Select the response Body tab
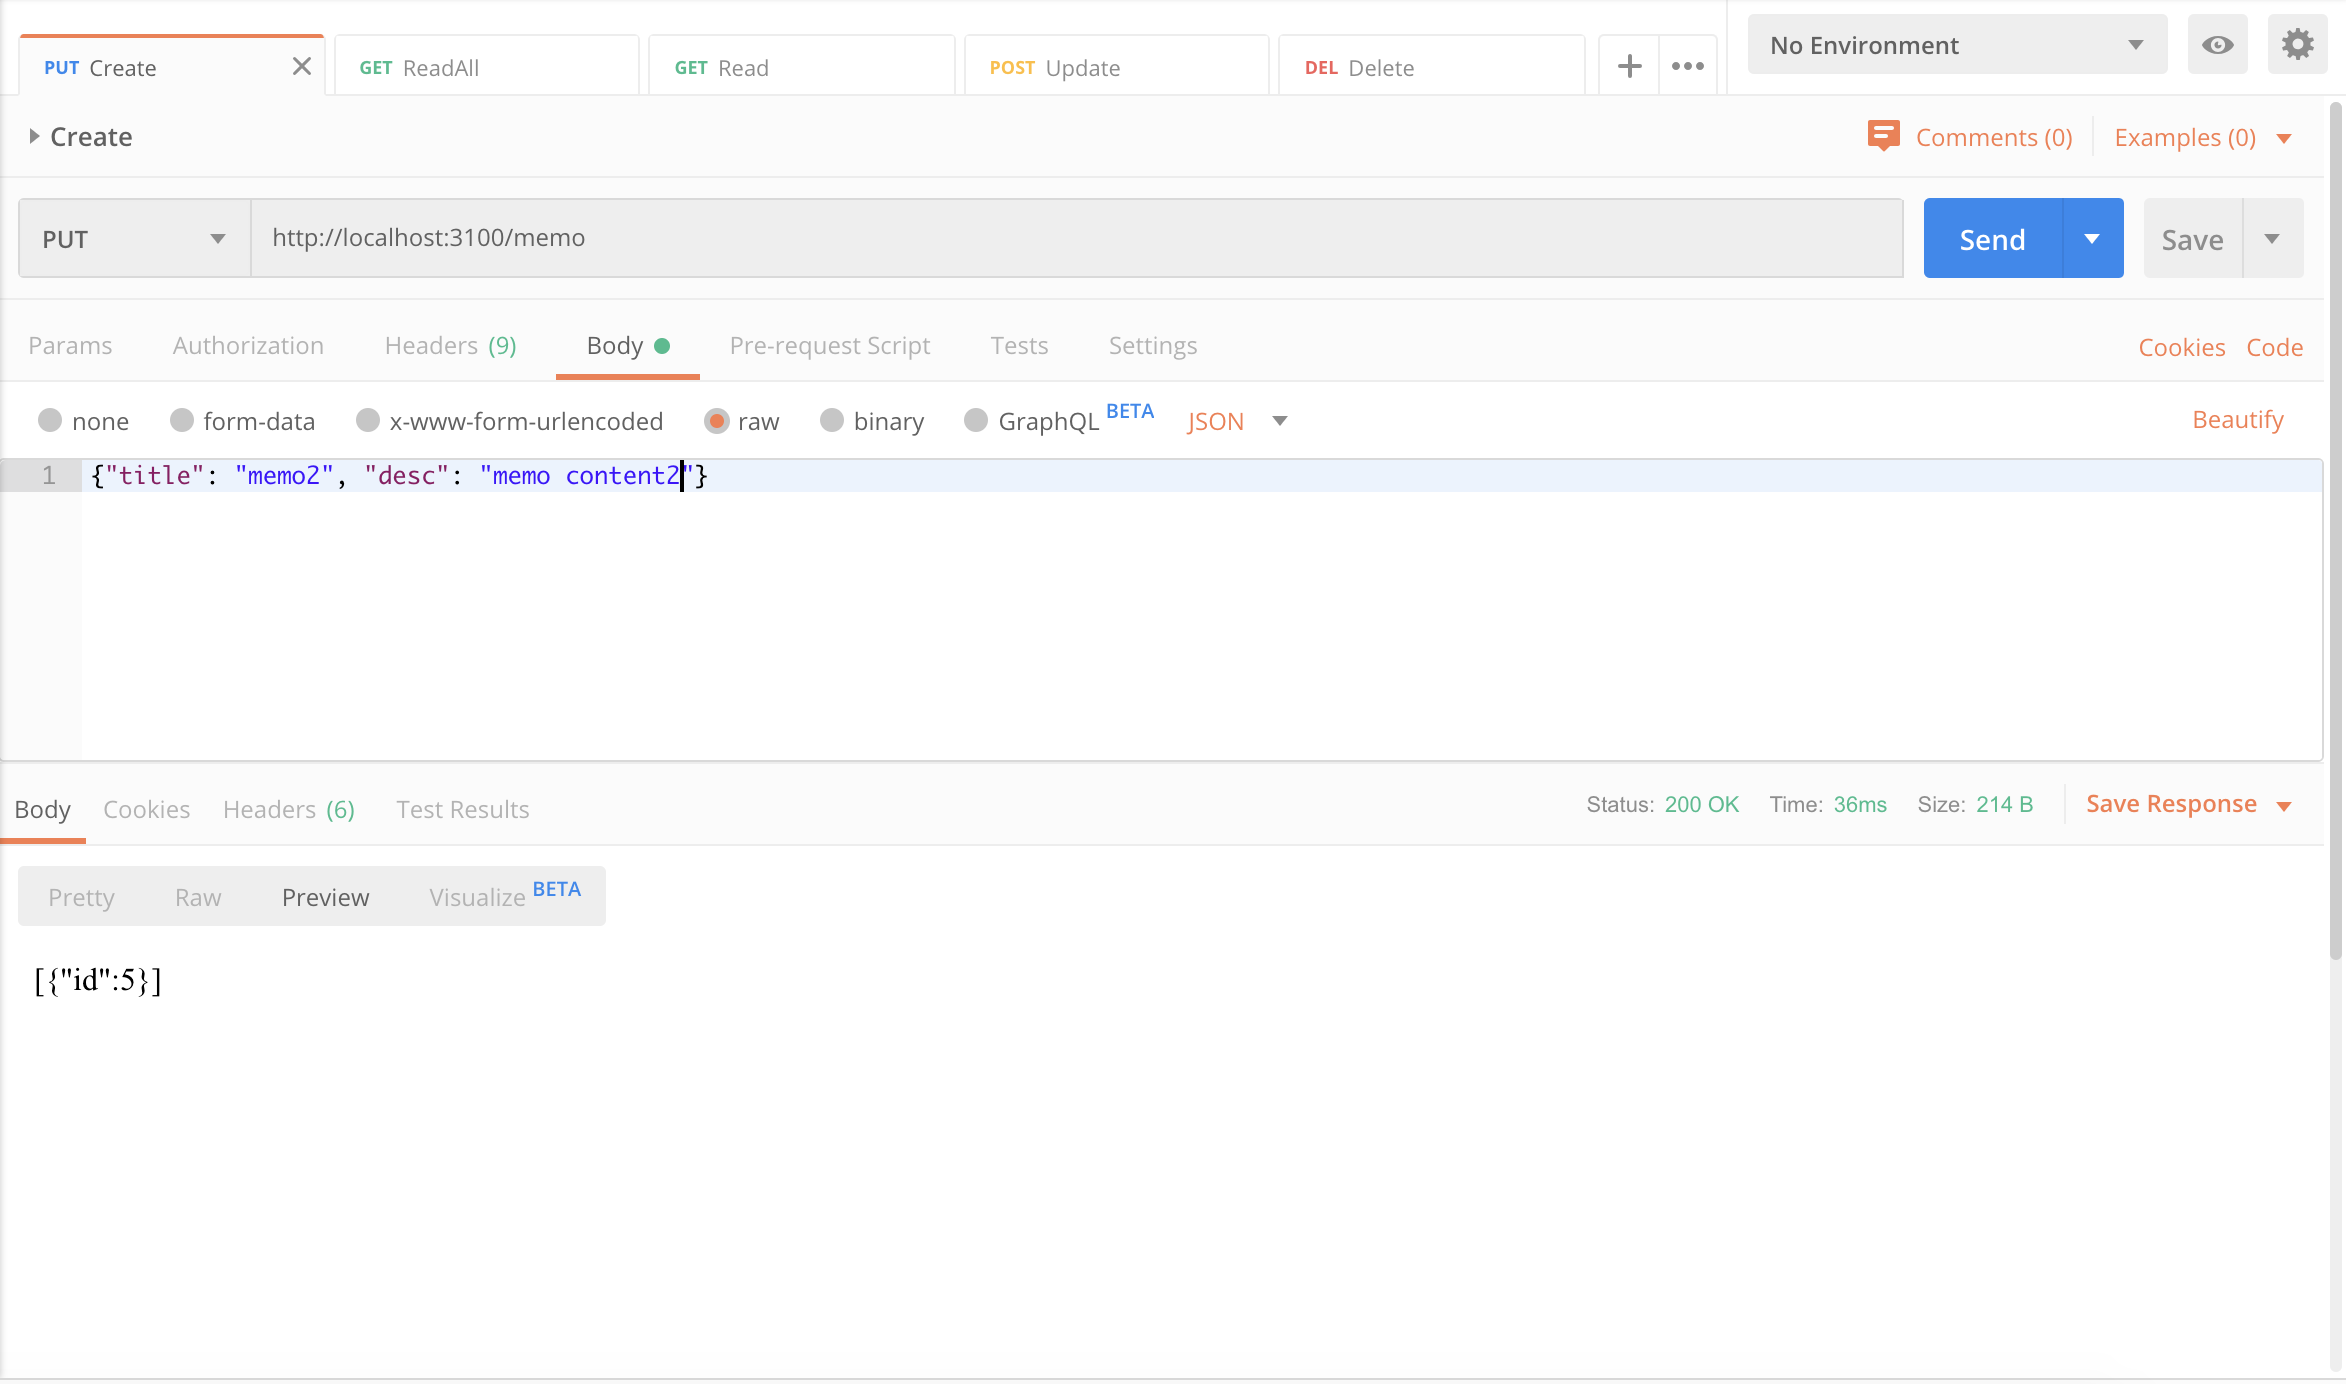The image size is (2346, 1384). tap(43, 810)
